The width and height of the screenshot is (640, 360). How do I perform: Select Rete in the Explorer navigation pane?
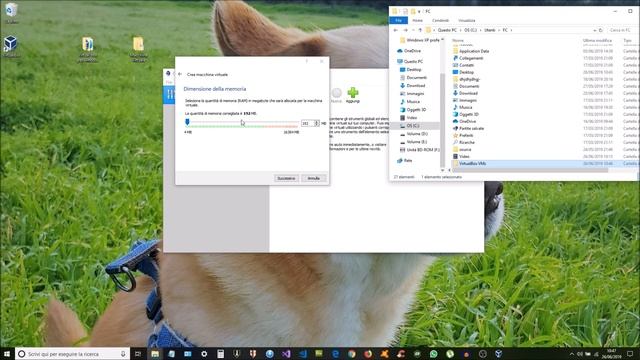pyautogui.click(x=407, y=160)
